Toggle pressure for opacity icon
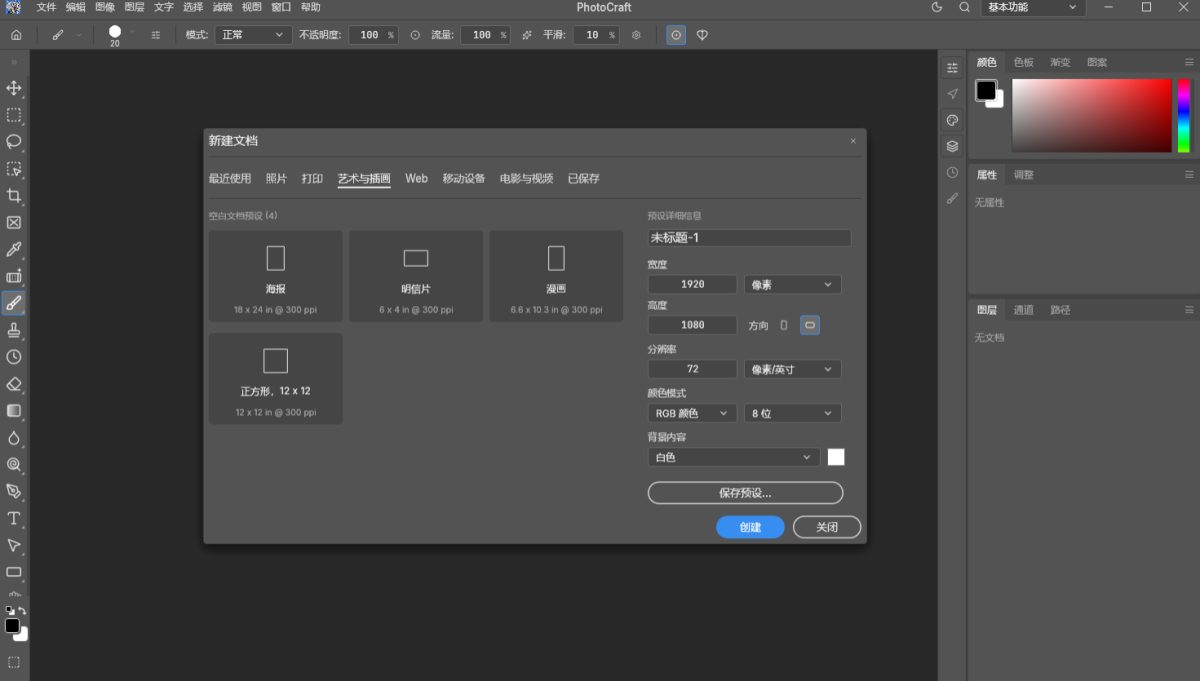The height and width of the screenshot is (681, 1200). click(415, 35)
